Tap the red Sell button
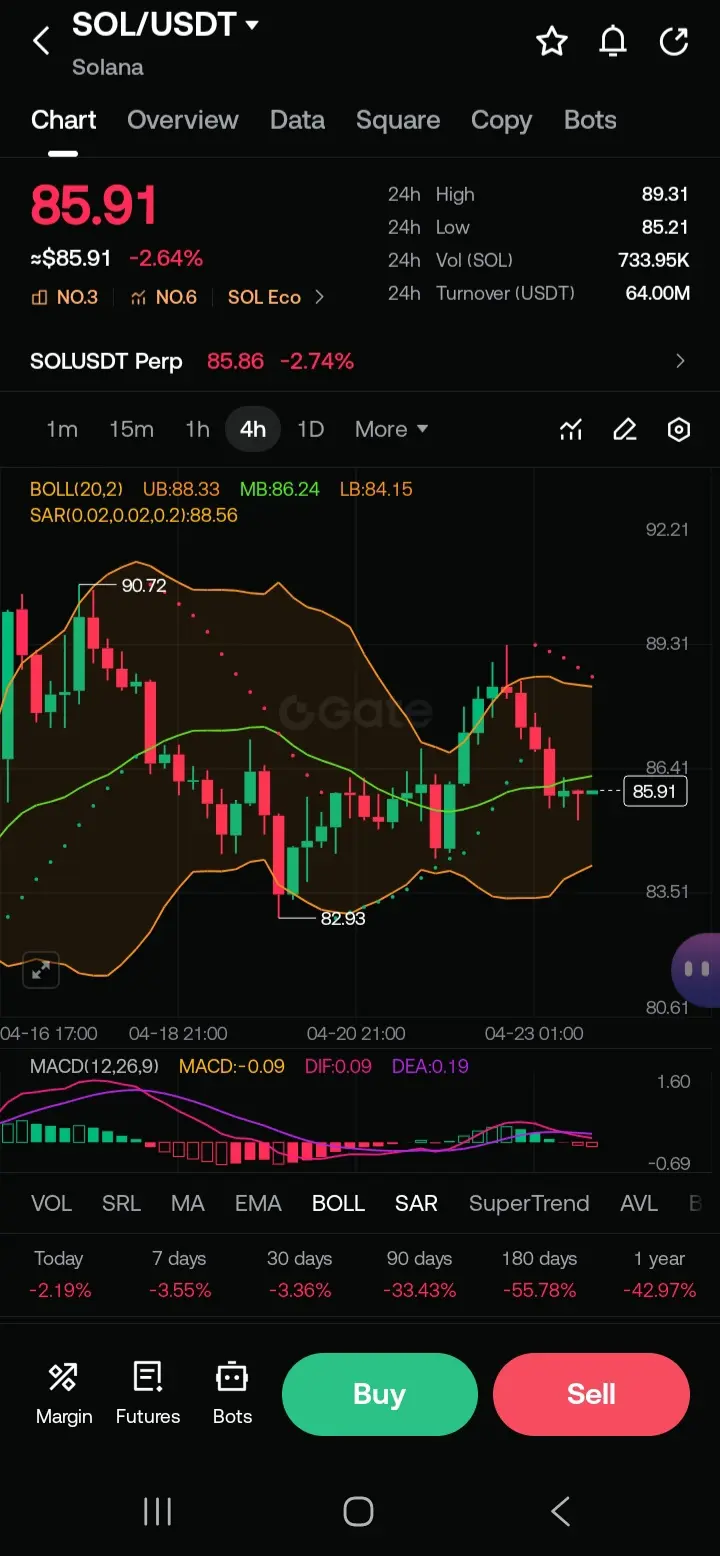Viewport: 720px width, 1556px height. [591, 1394]
